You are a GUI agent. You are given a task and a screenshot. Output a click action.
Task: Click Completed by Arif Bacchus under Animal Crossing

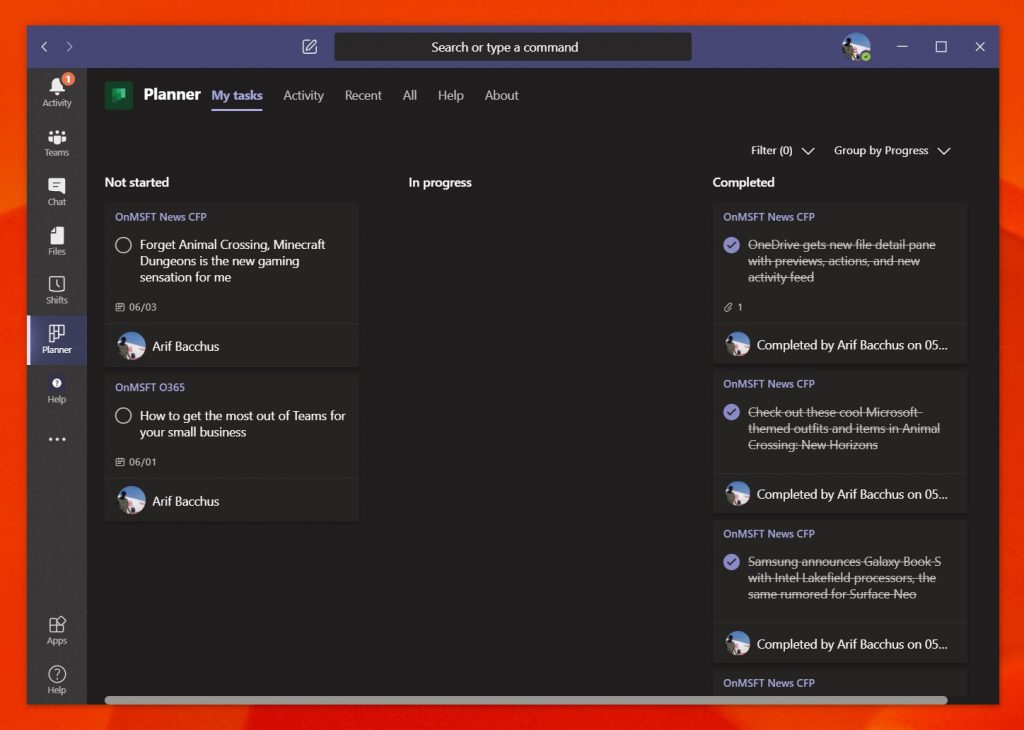[x=852, y=494]
